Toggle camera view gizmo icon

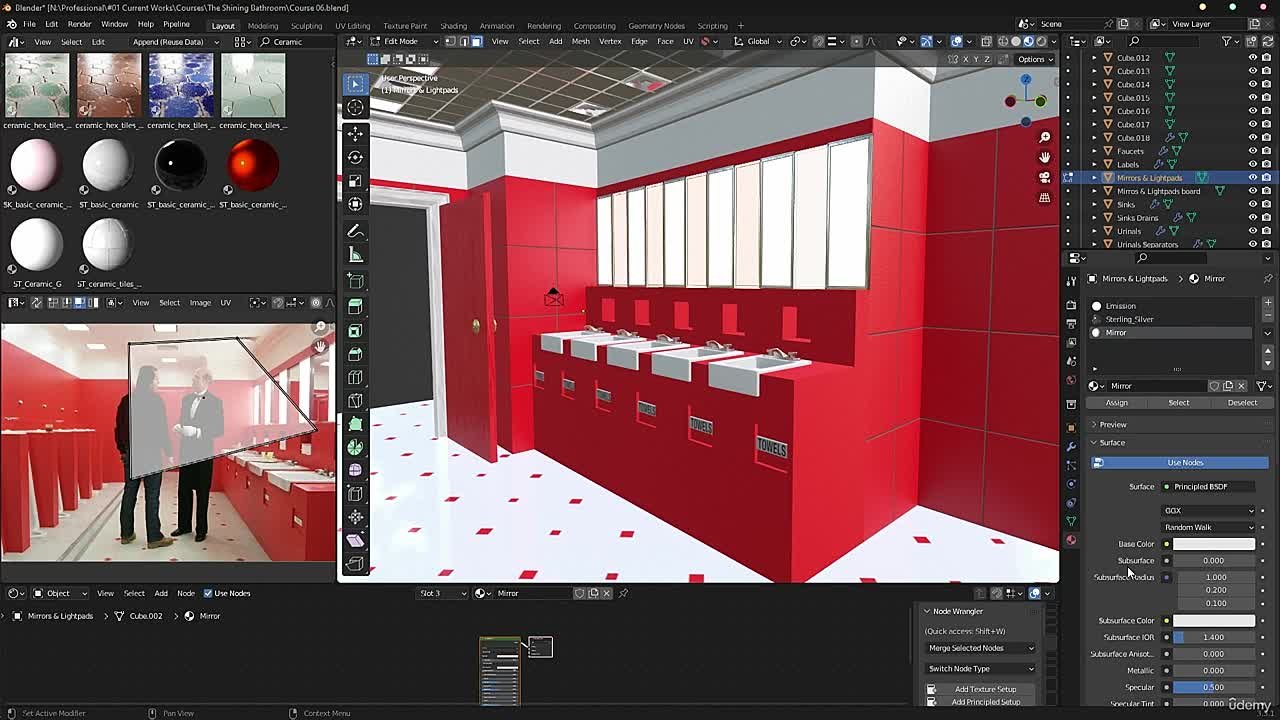pyautogui.click(x=1044, y=177)
